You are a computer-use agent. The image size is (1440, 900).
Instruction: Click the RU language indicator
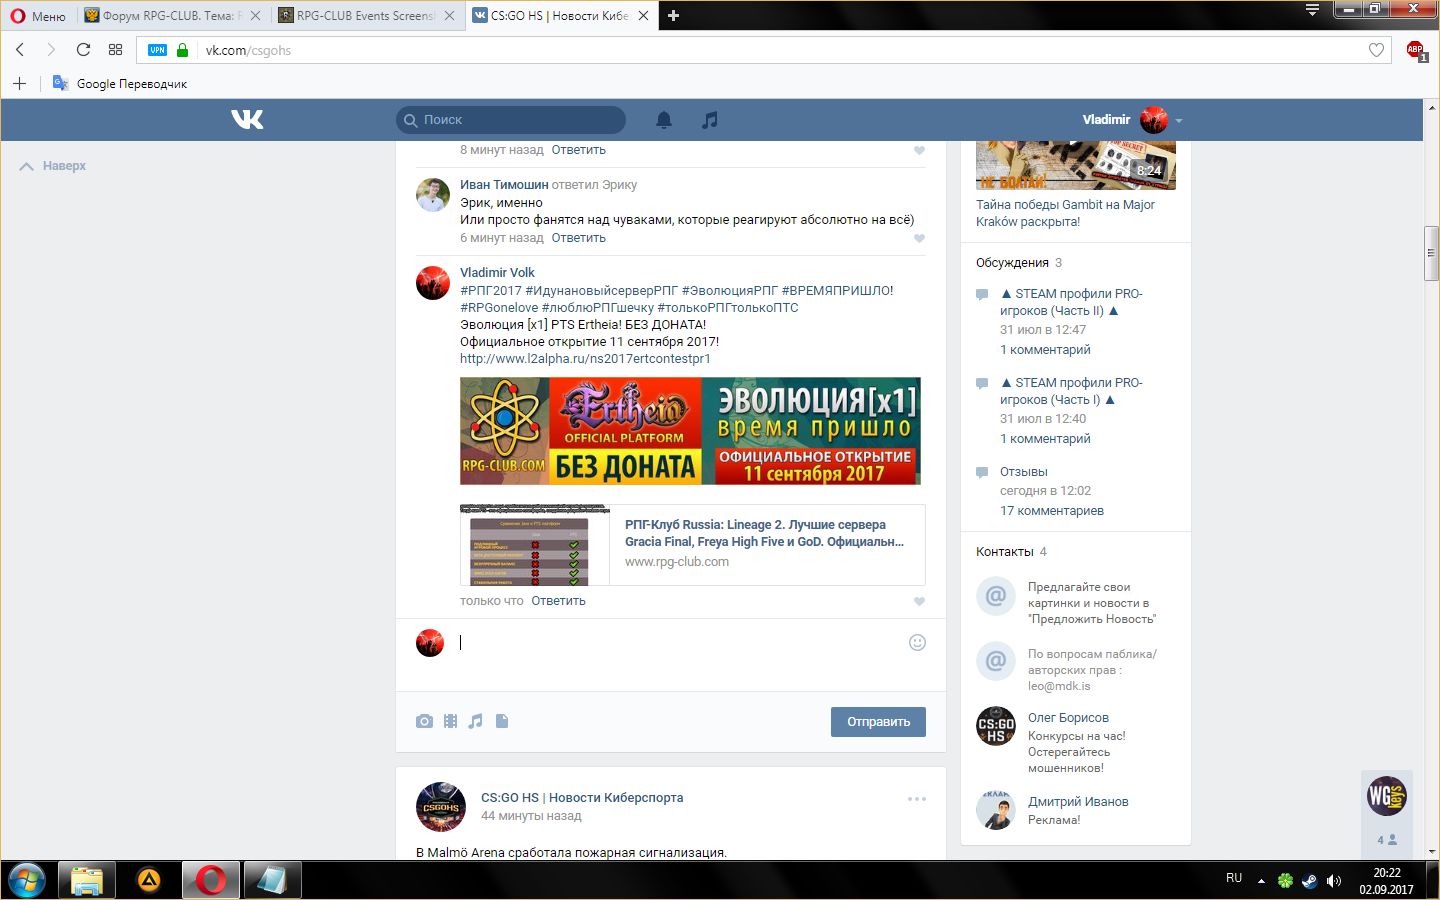click(x=1234, y=878)
